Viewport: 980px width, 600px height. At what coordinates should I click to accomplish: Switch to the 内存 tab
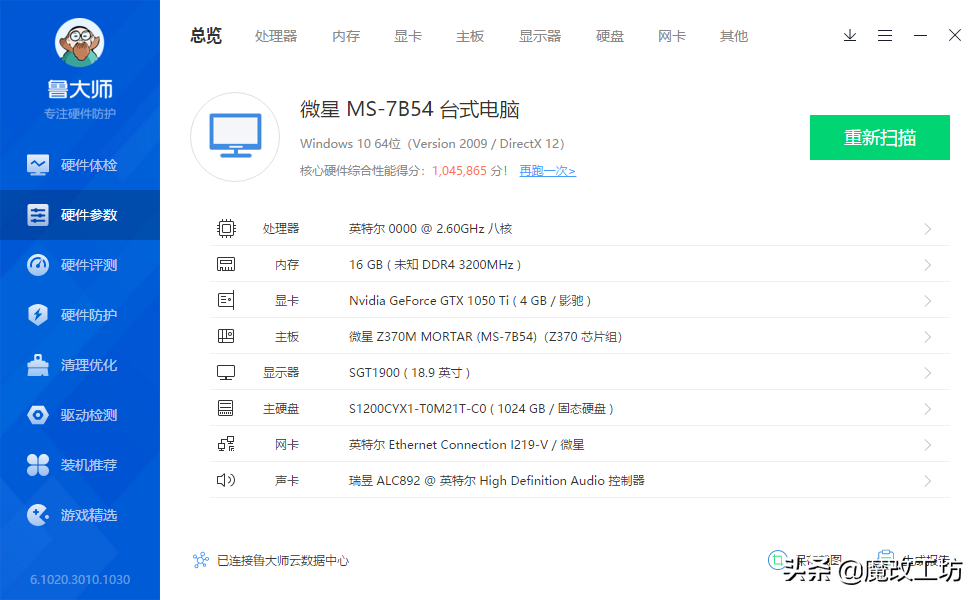346,36
